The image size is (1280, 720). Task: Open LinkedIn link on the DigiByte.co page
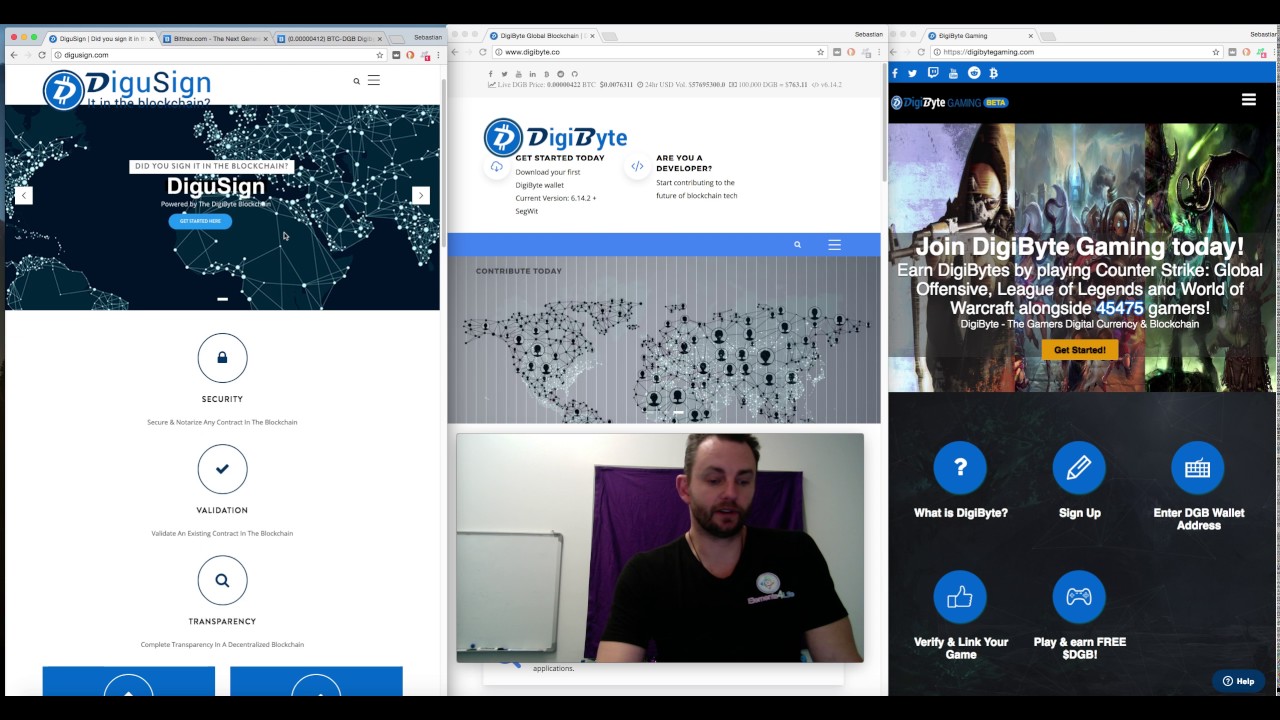point(532,74)
